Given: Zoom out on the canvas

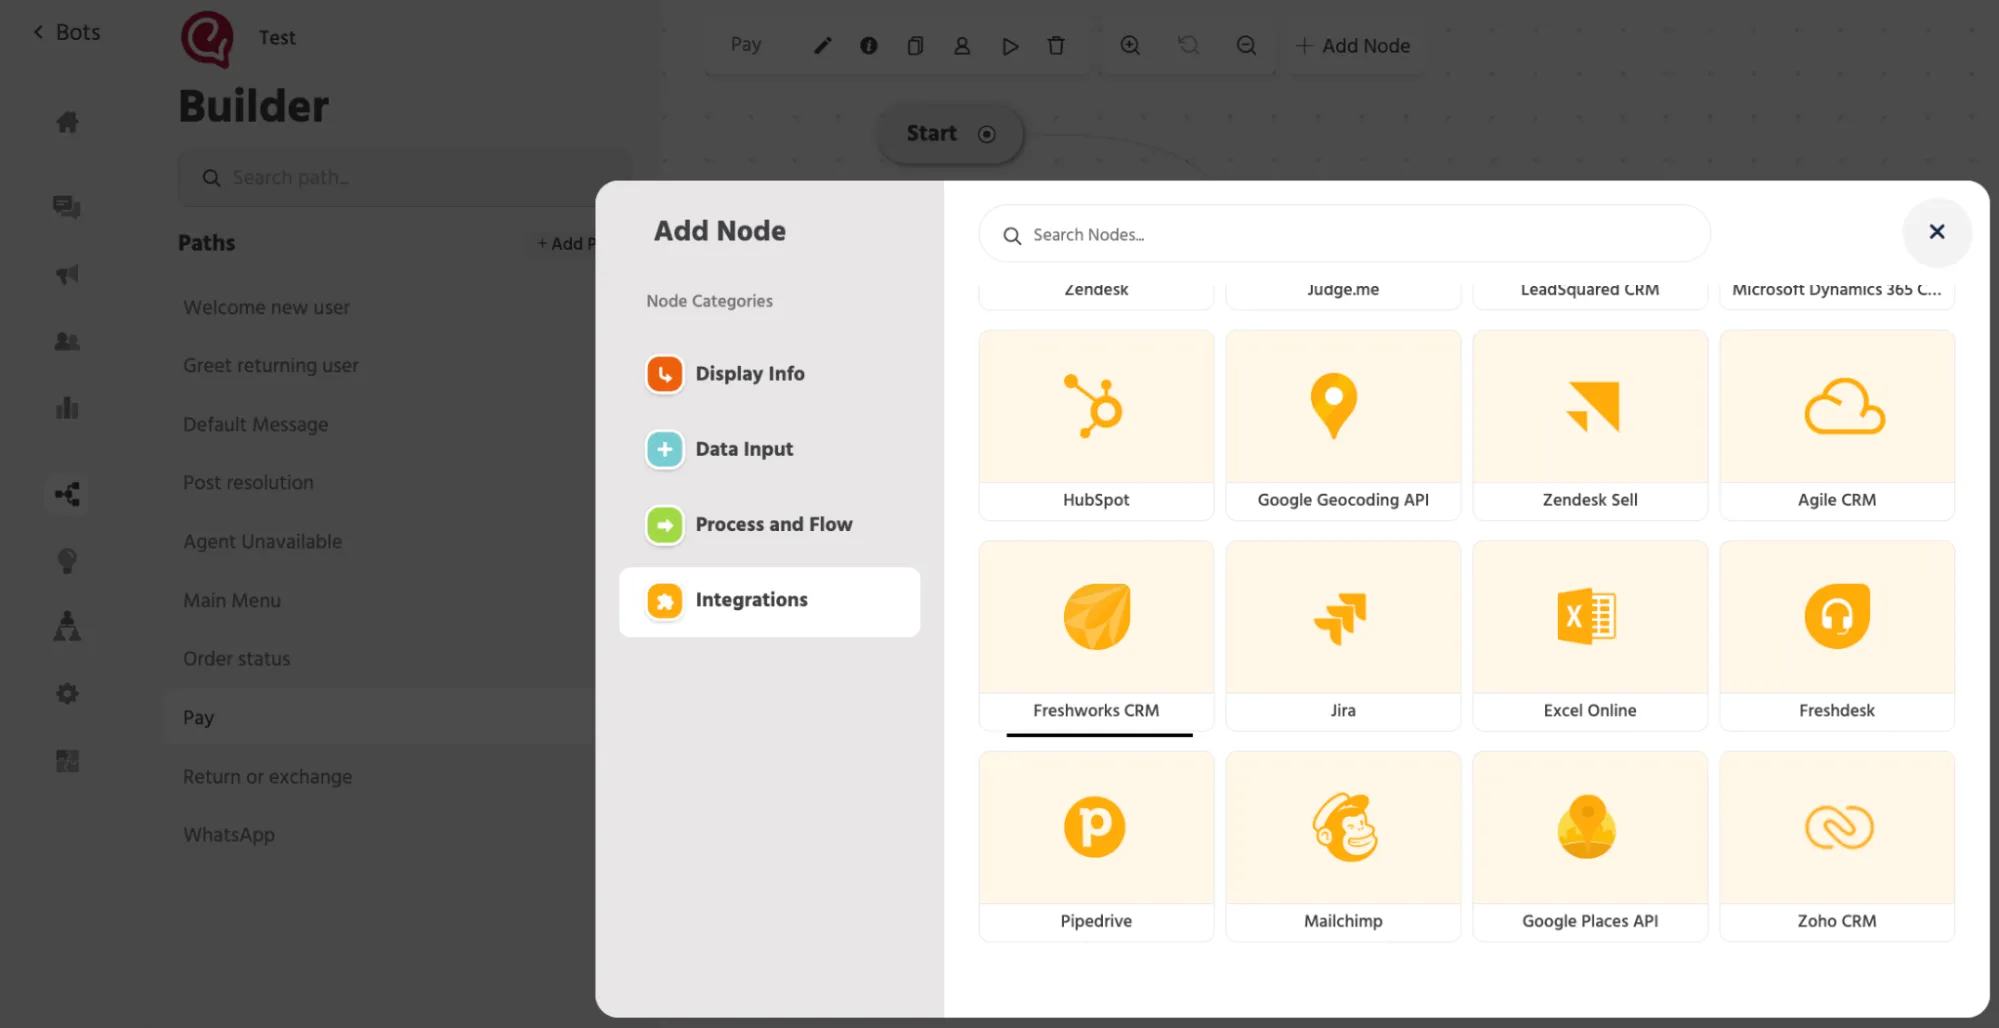Looking at the screenshot, I should (1246, 46).
